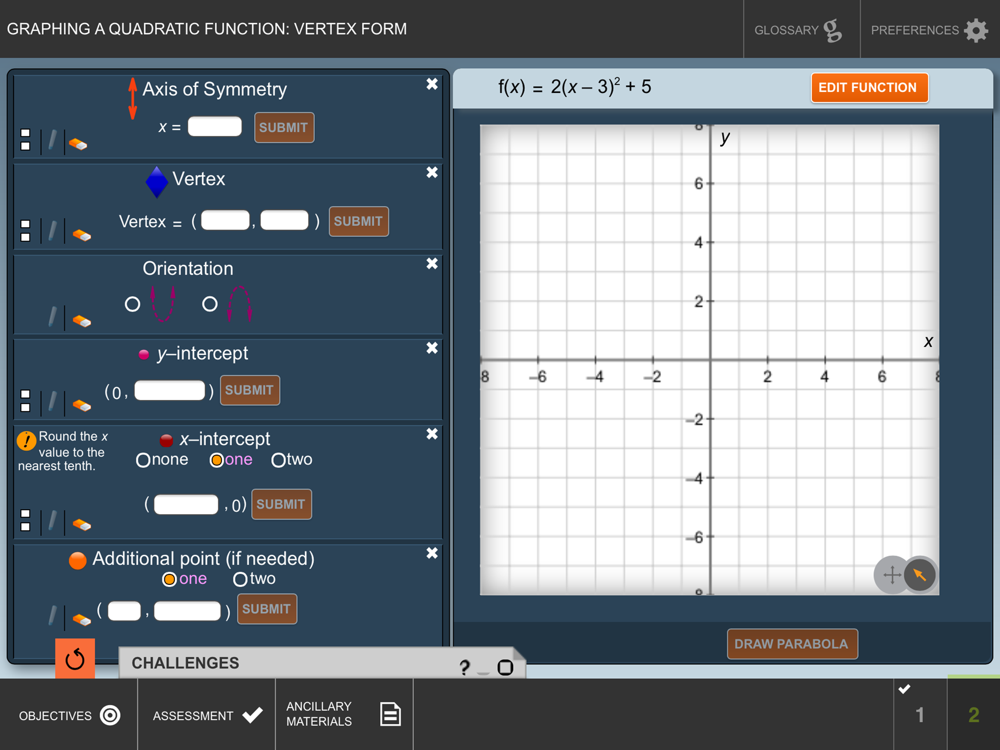Toggle top checkbox in Axis of Symmetry panel
The image size is (1000, 750).
click(x=26, y=133)
